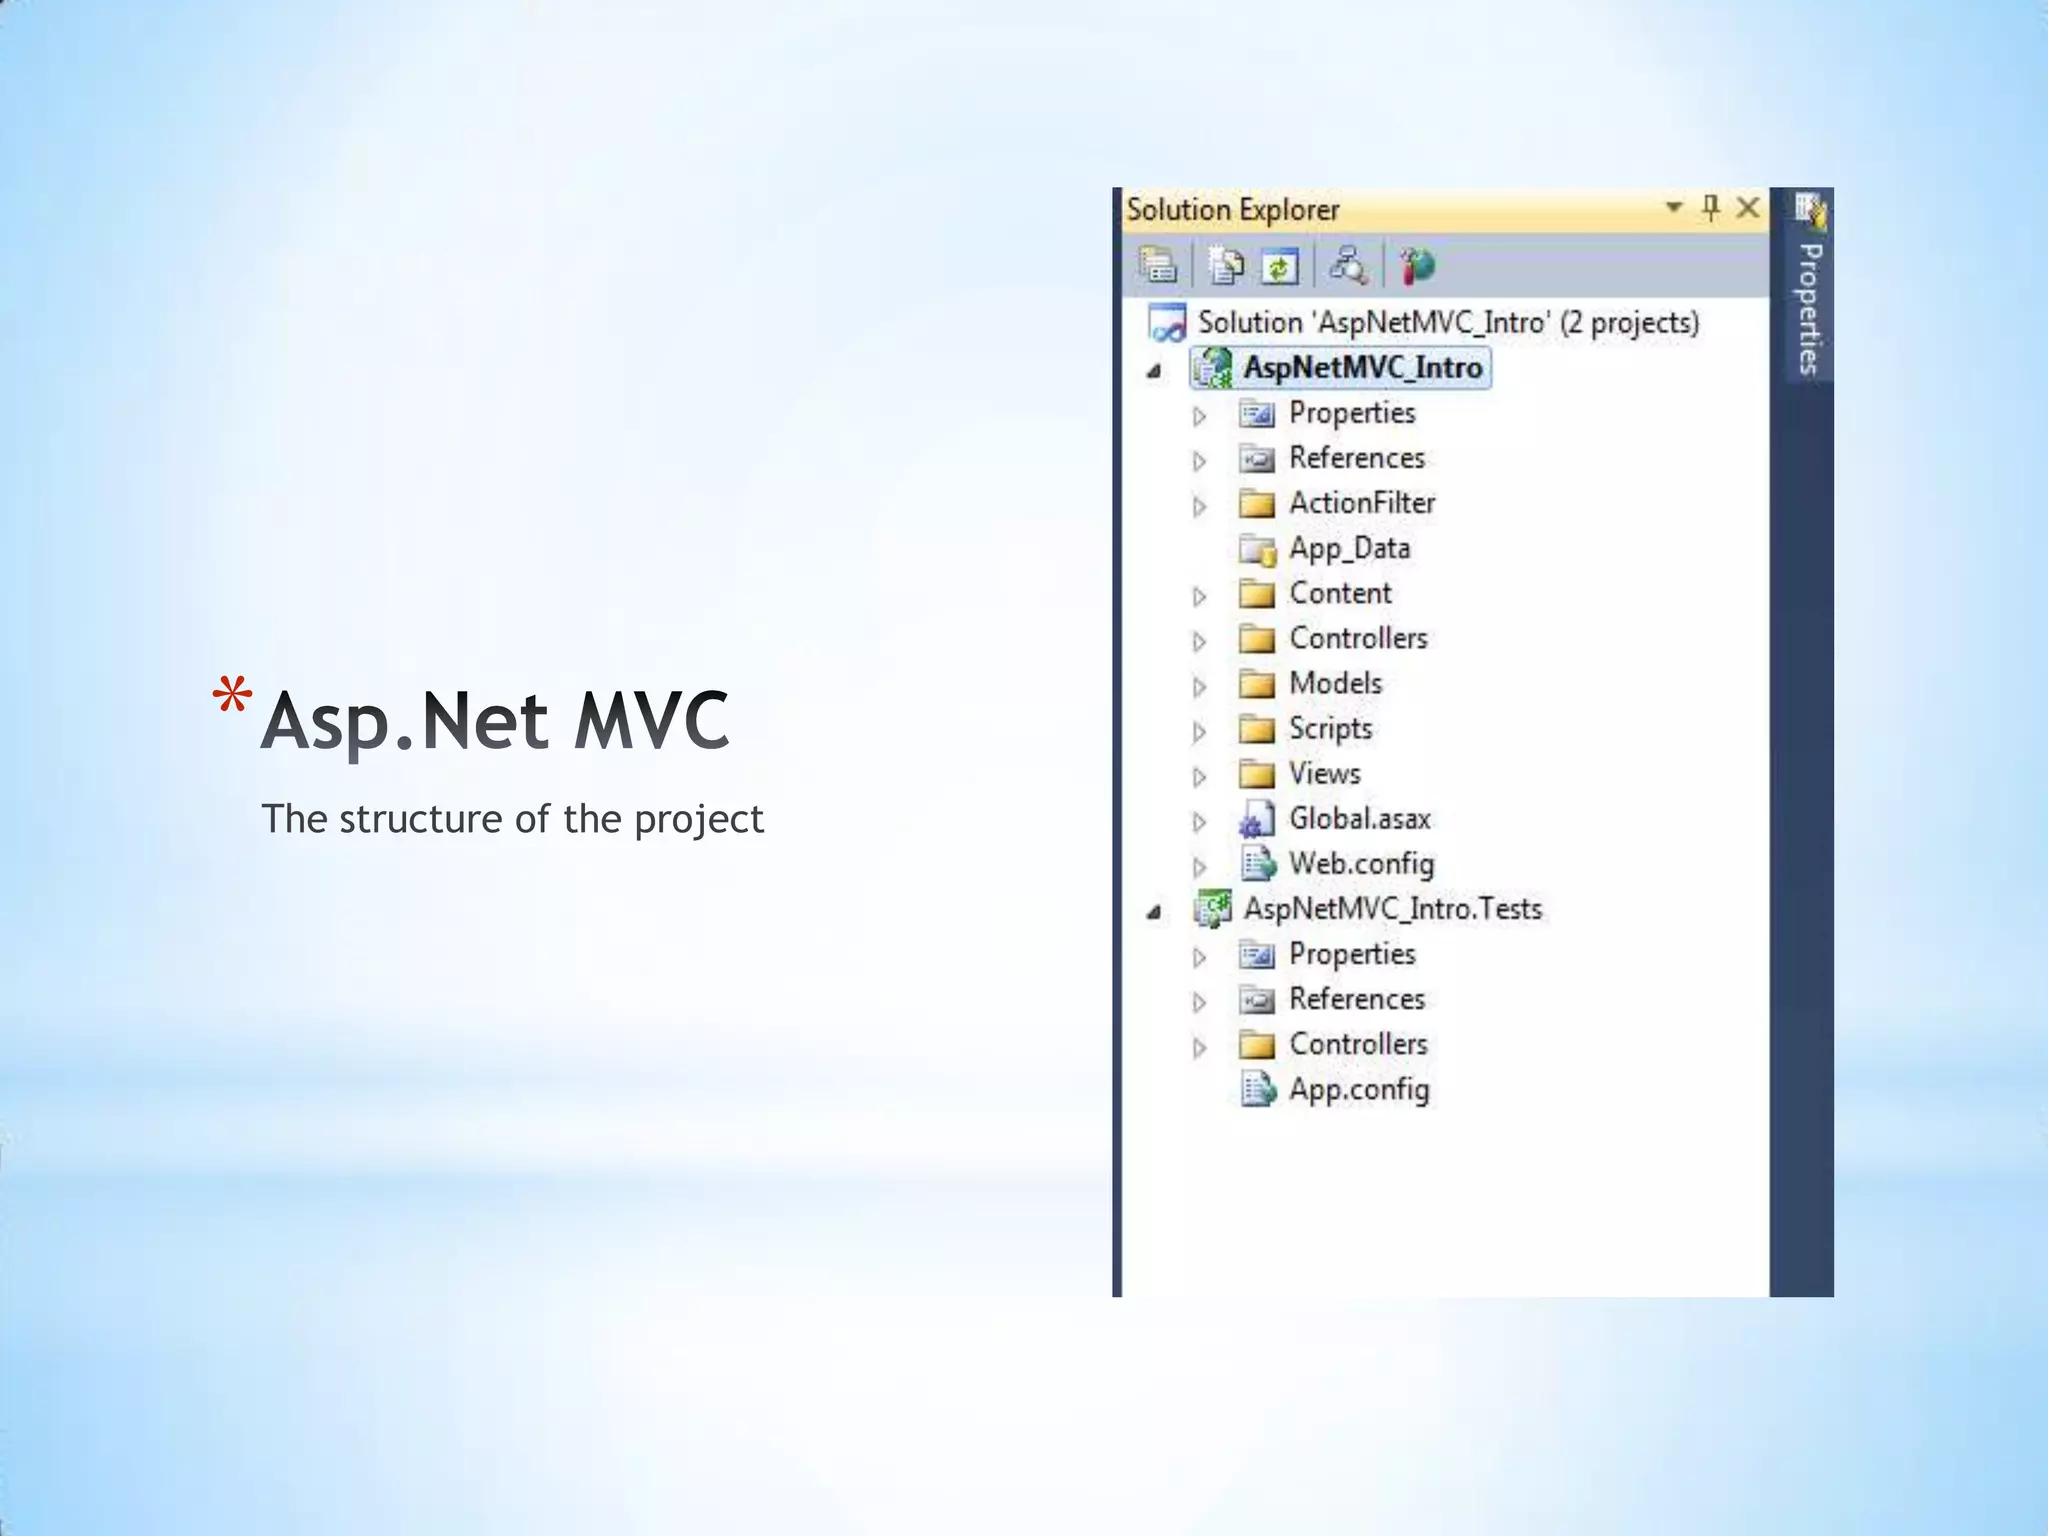Screen dimensions: 2048x1536
Task: Select the Scripts folder label
Action: (1330, 729)
